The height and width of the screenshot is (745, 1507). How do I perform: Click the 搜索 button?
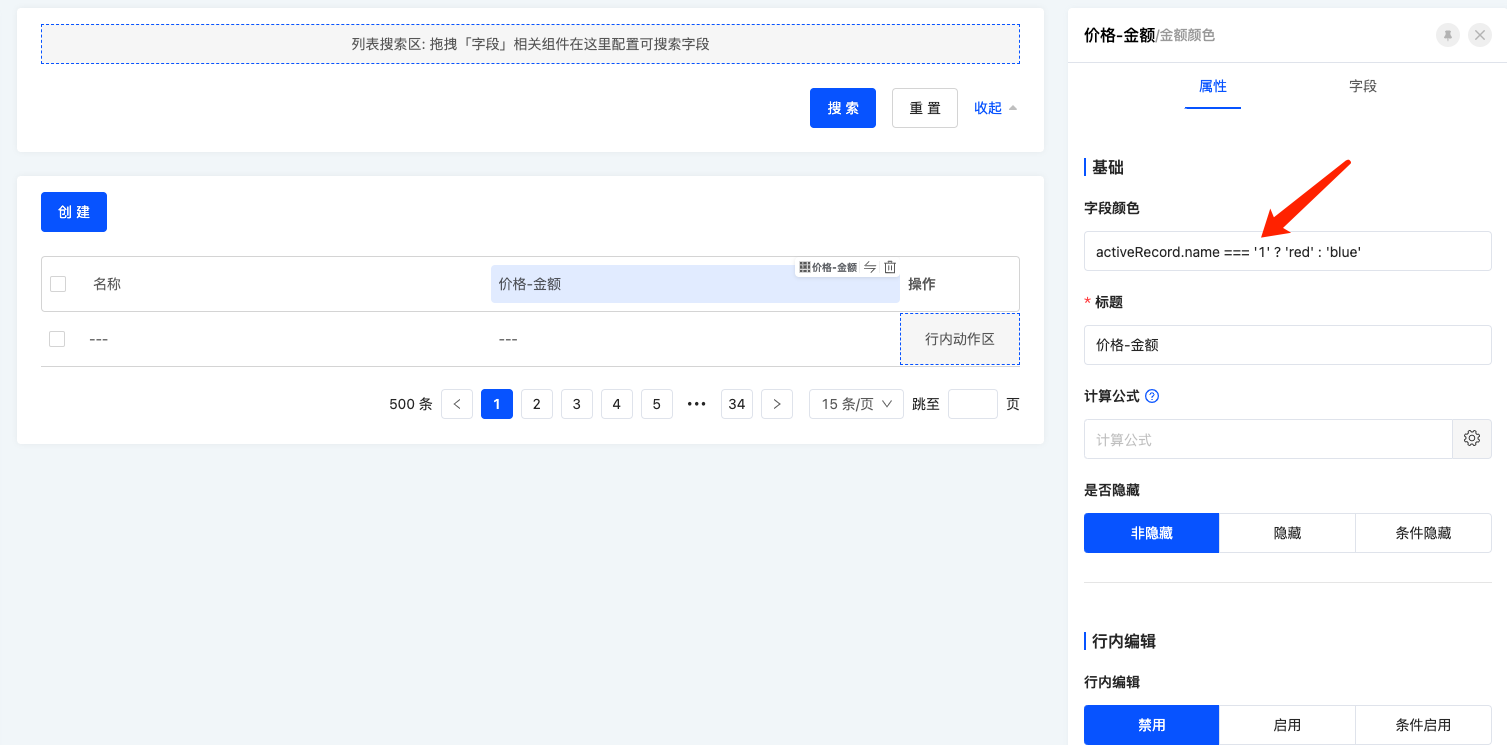click(x=843, y=108)
